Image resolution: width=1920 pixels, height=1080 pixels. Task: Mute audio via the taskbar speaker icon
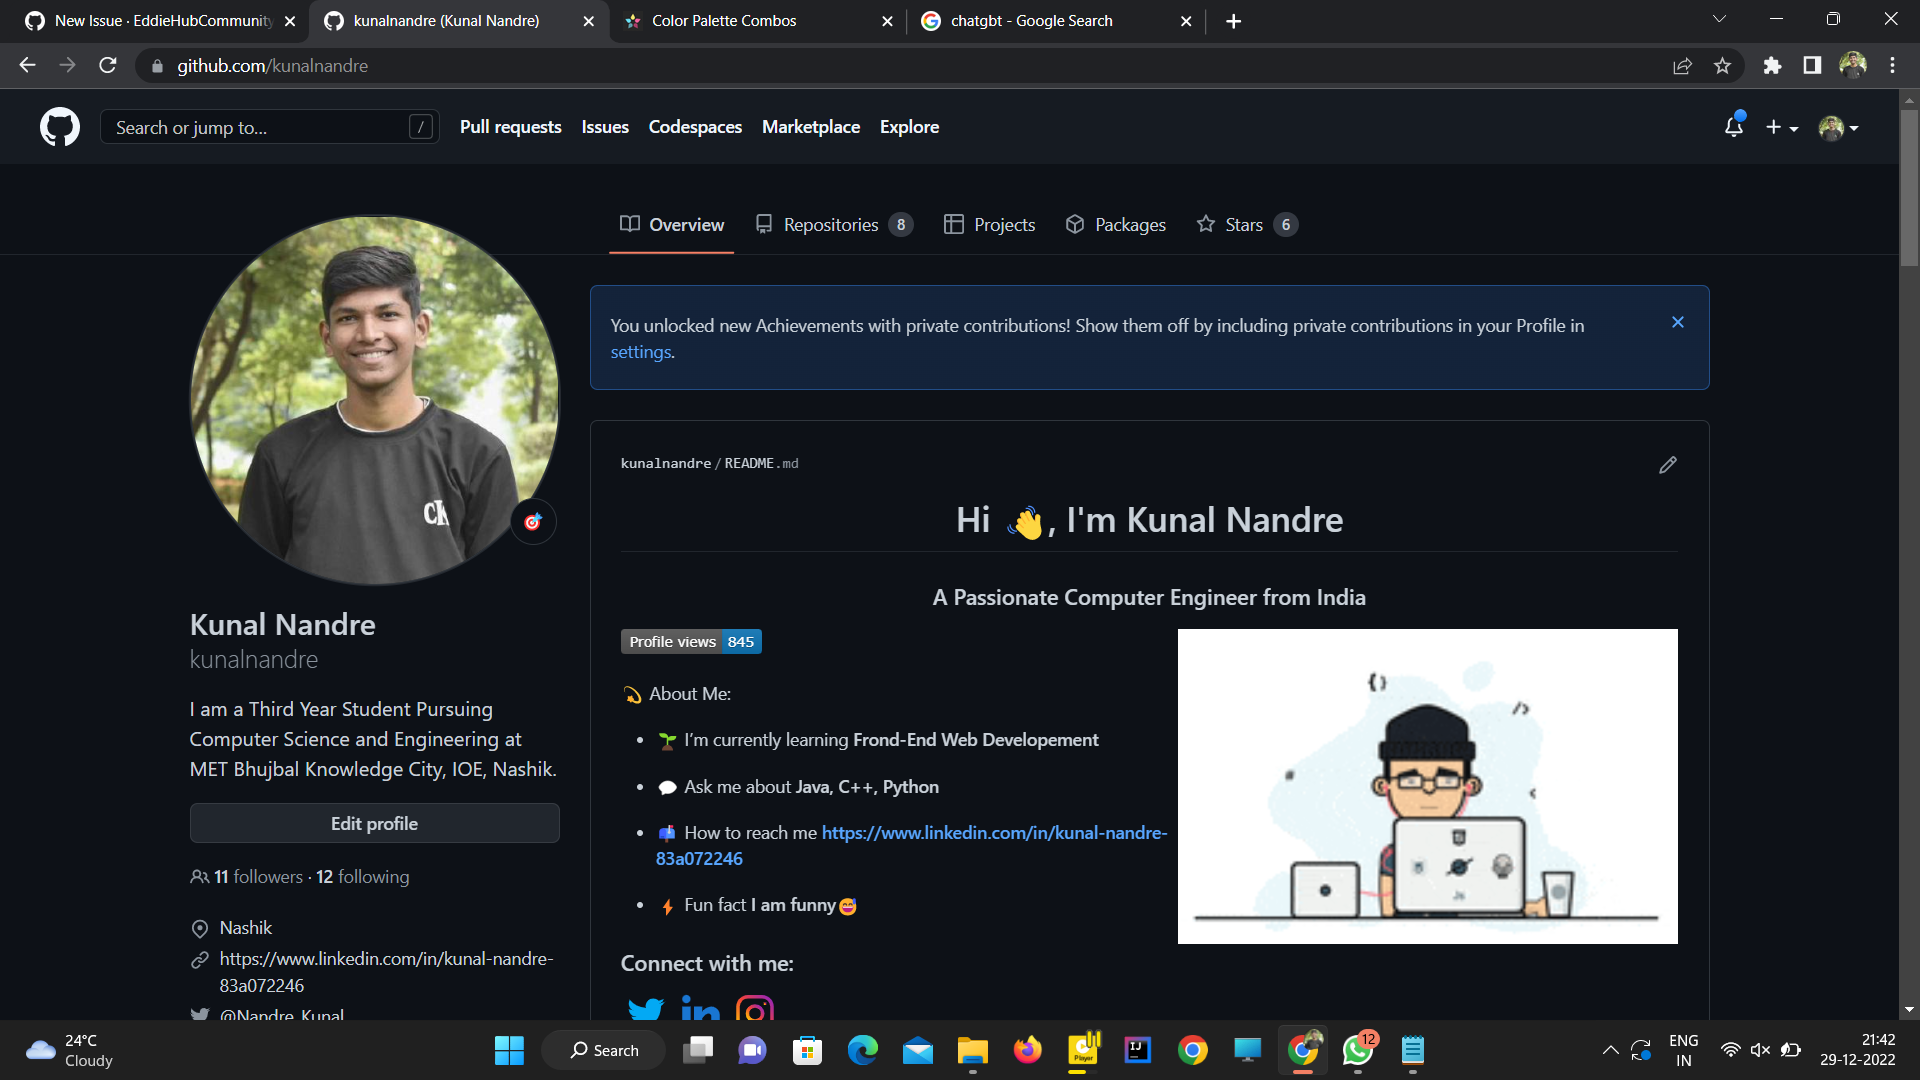(1760, 1050)
